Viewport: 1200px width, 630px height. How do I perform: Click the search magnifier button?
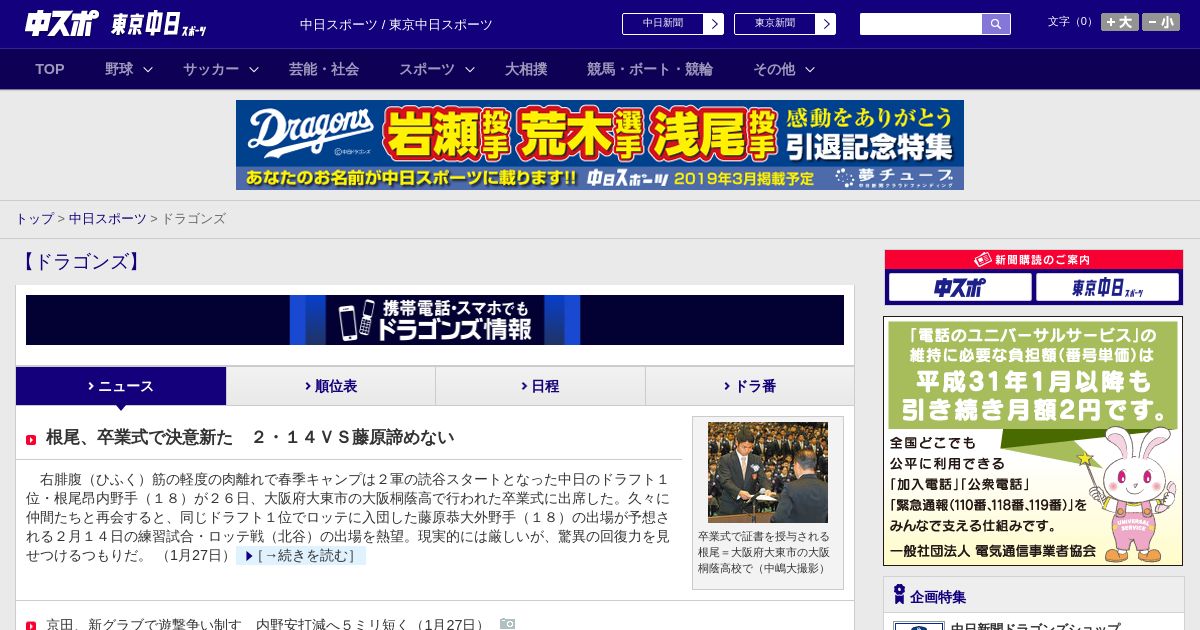(996, 24)
